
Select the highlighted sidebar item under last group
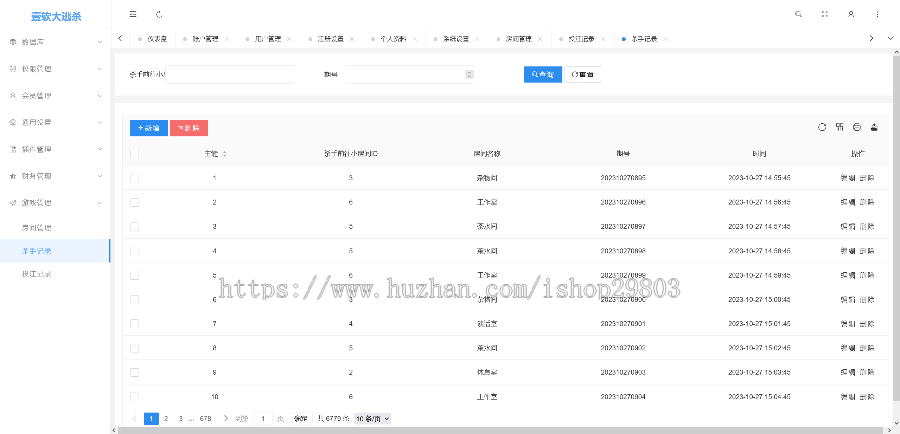[38, 251]
